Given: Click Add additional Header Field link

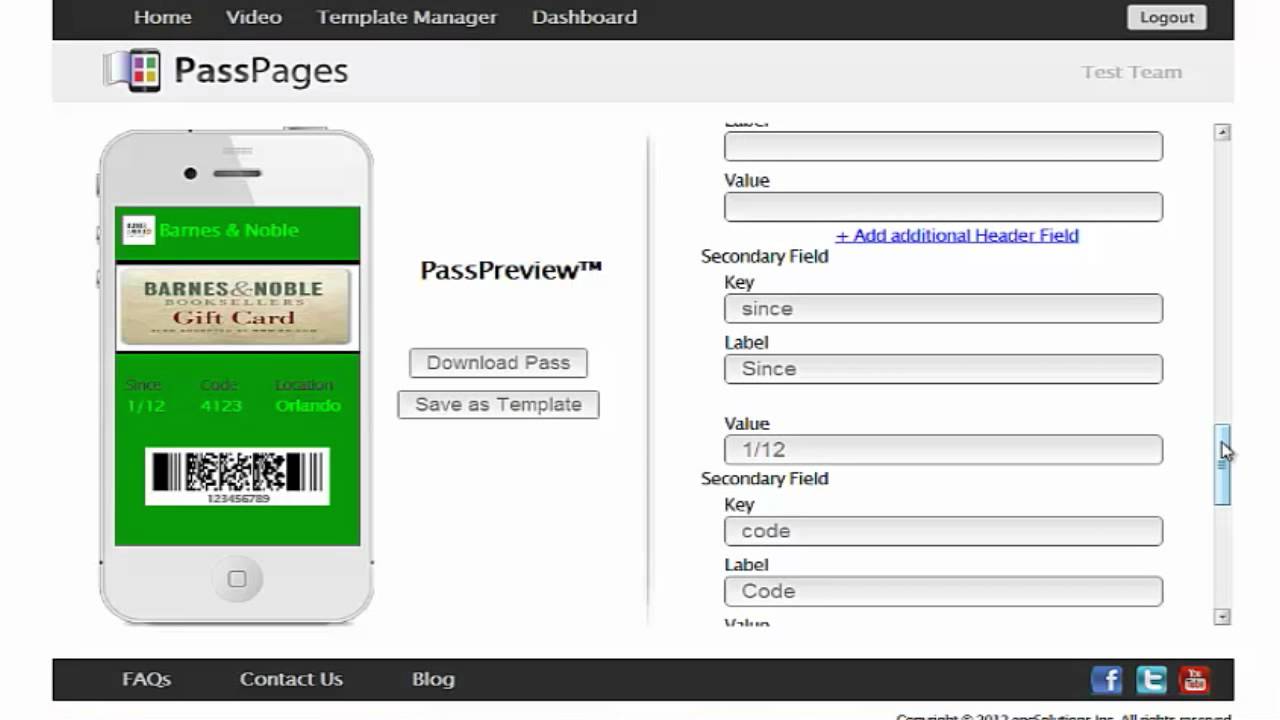Looking at the screenshot, I should pos(957,236).
